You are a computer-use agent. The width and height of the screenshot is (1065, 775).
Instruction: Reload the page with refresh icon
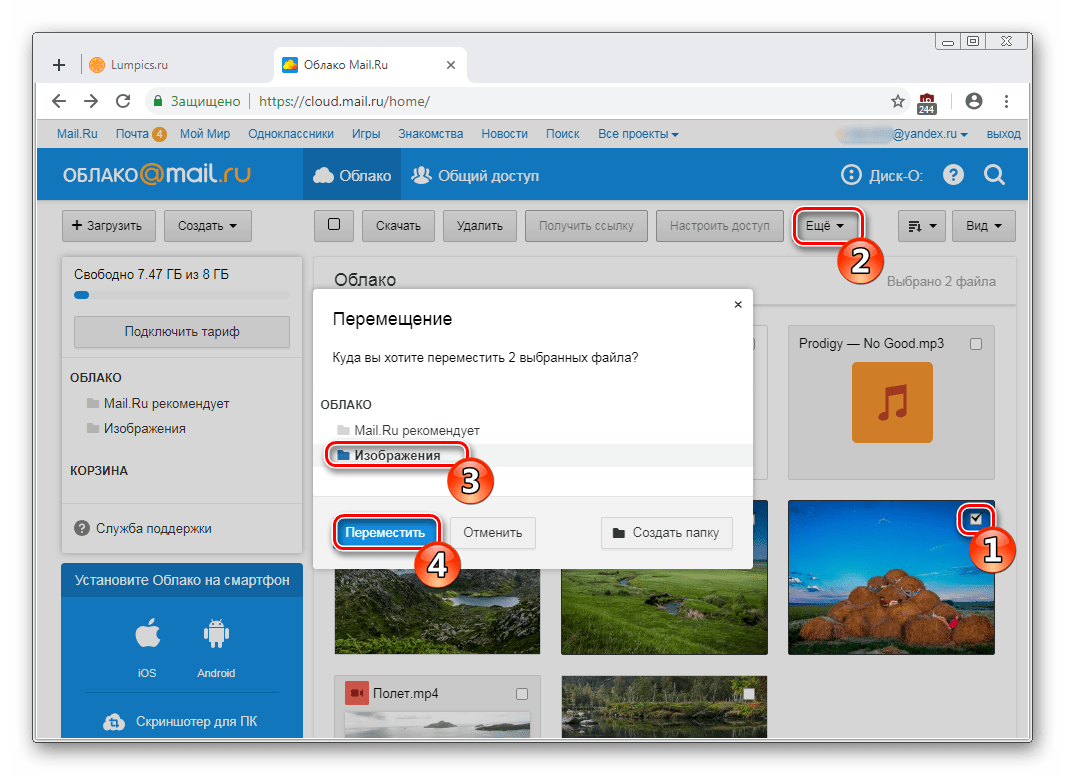click(x=123, y=101)
